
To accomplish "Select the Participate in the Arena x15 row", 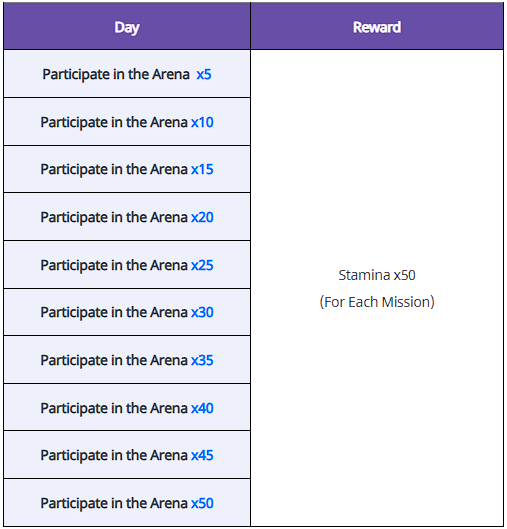I will (127, 169).
